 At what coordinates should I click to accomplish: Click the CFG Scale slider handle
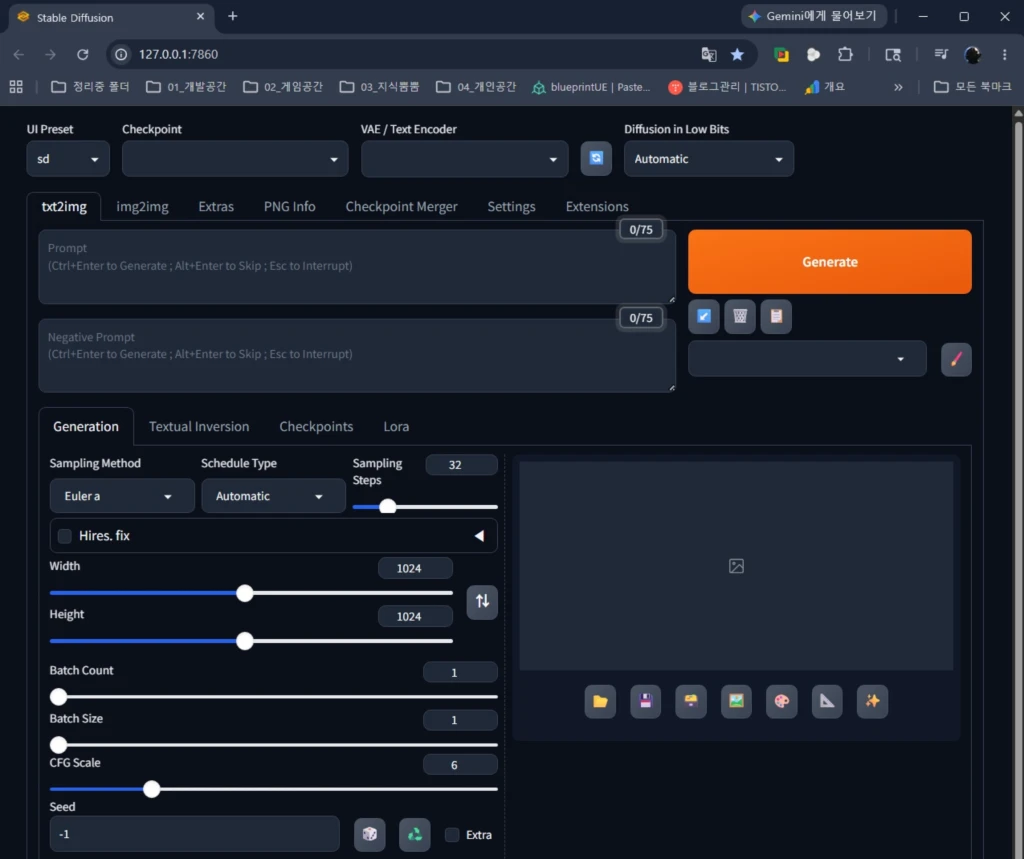[152, 789]
